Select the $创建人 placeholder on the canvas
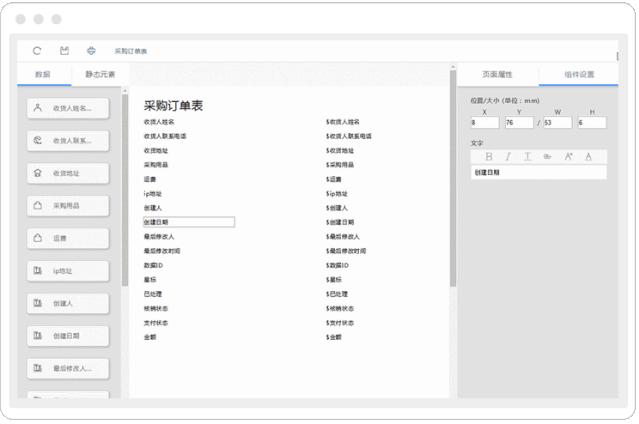Screen dimensions: 639x424 [337, 208]
